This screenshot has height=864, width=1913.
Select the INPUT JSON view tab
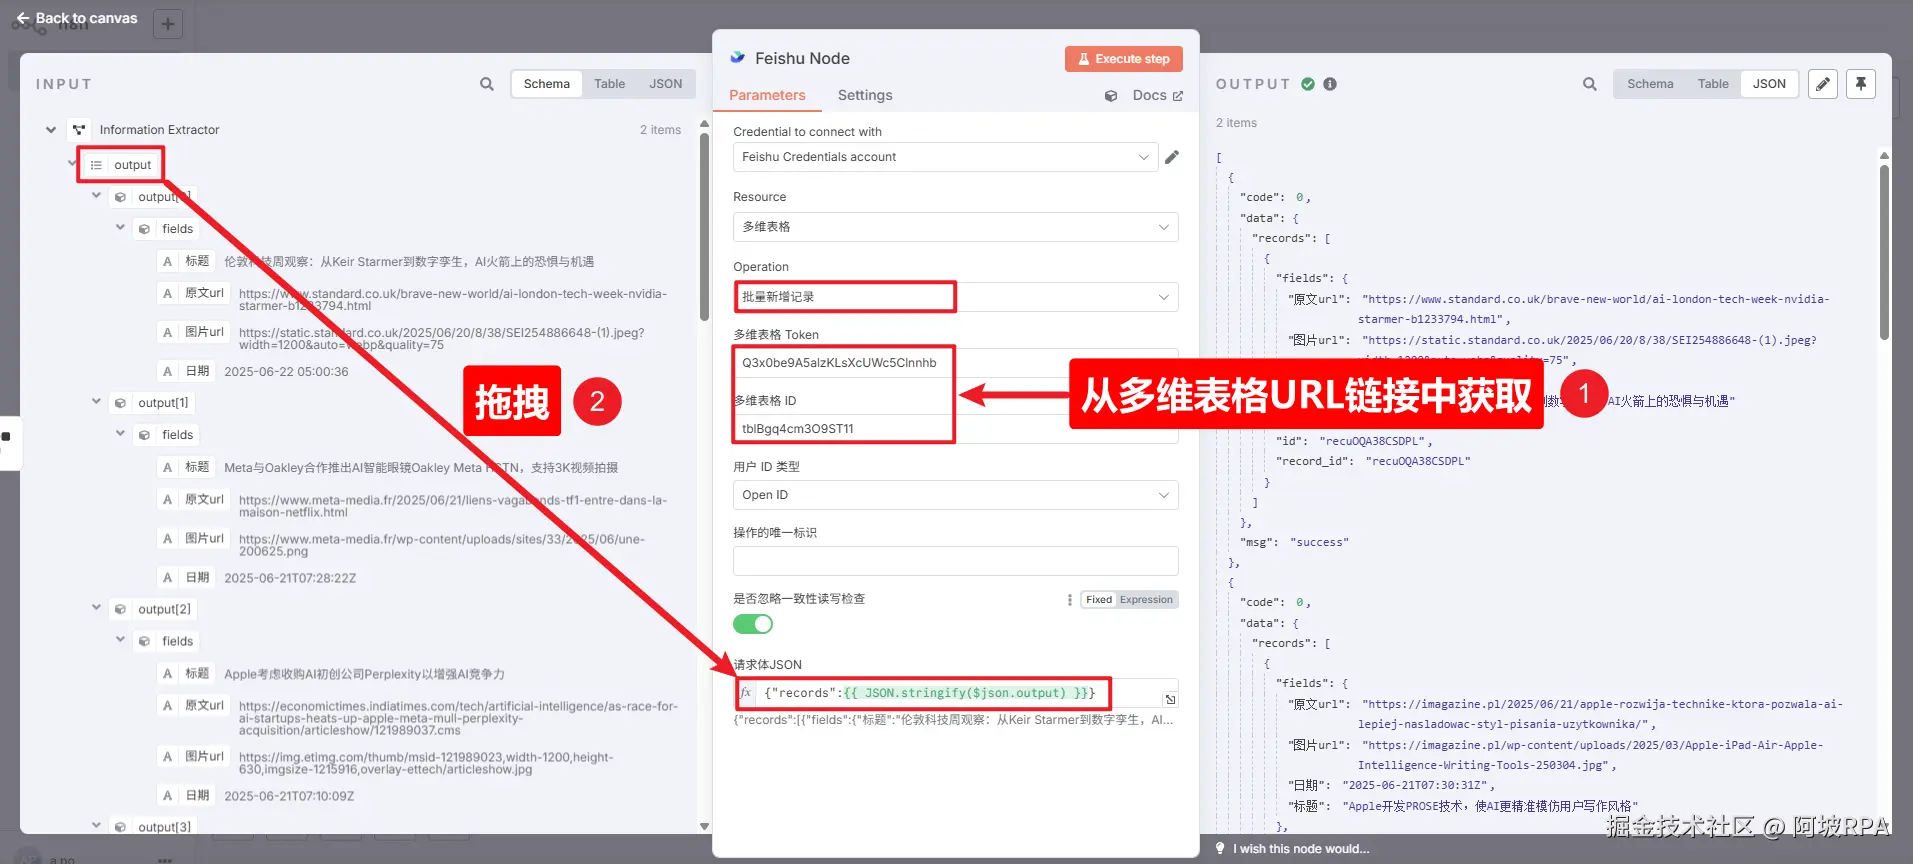[x=666, y=84]
